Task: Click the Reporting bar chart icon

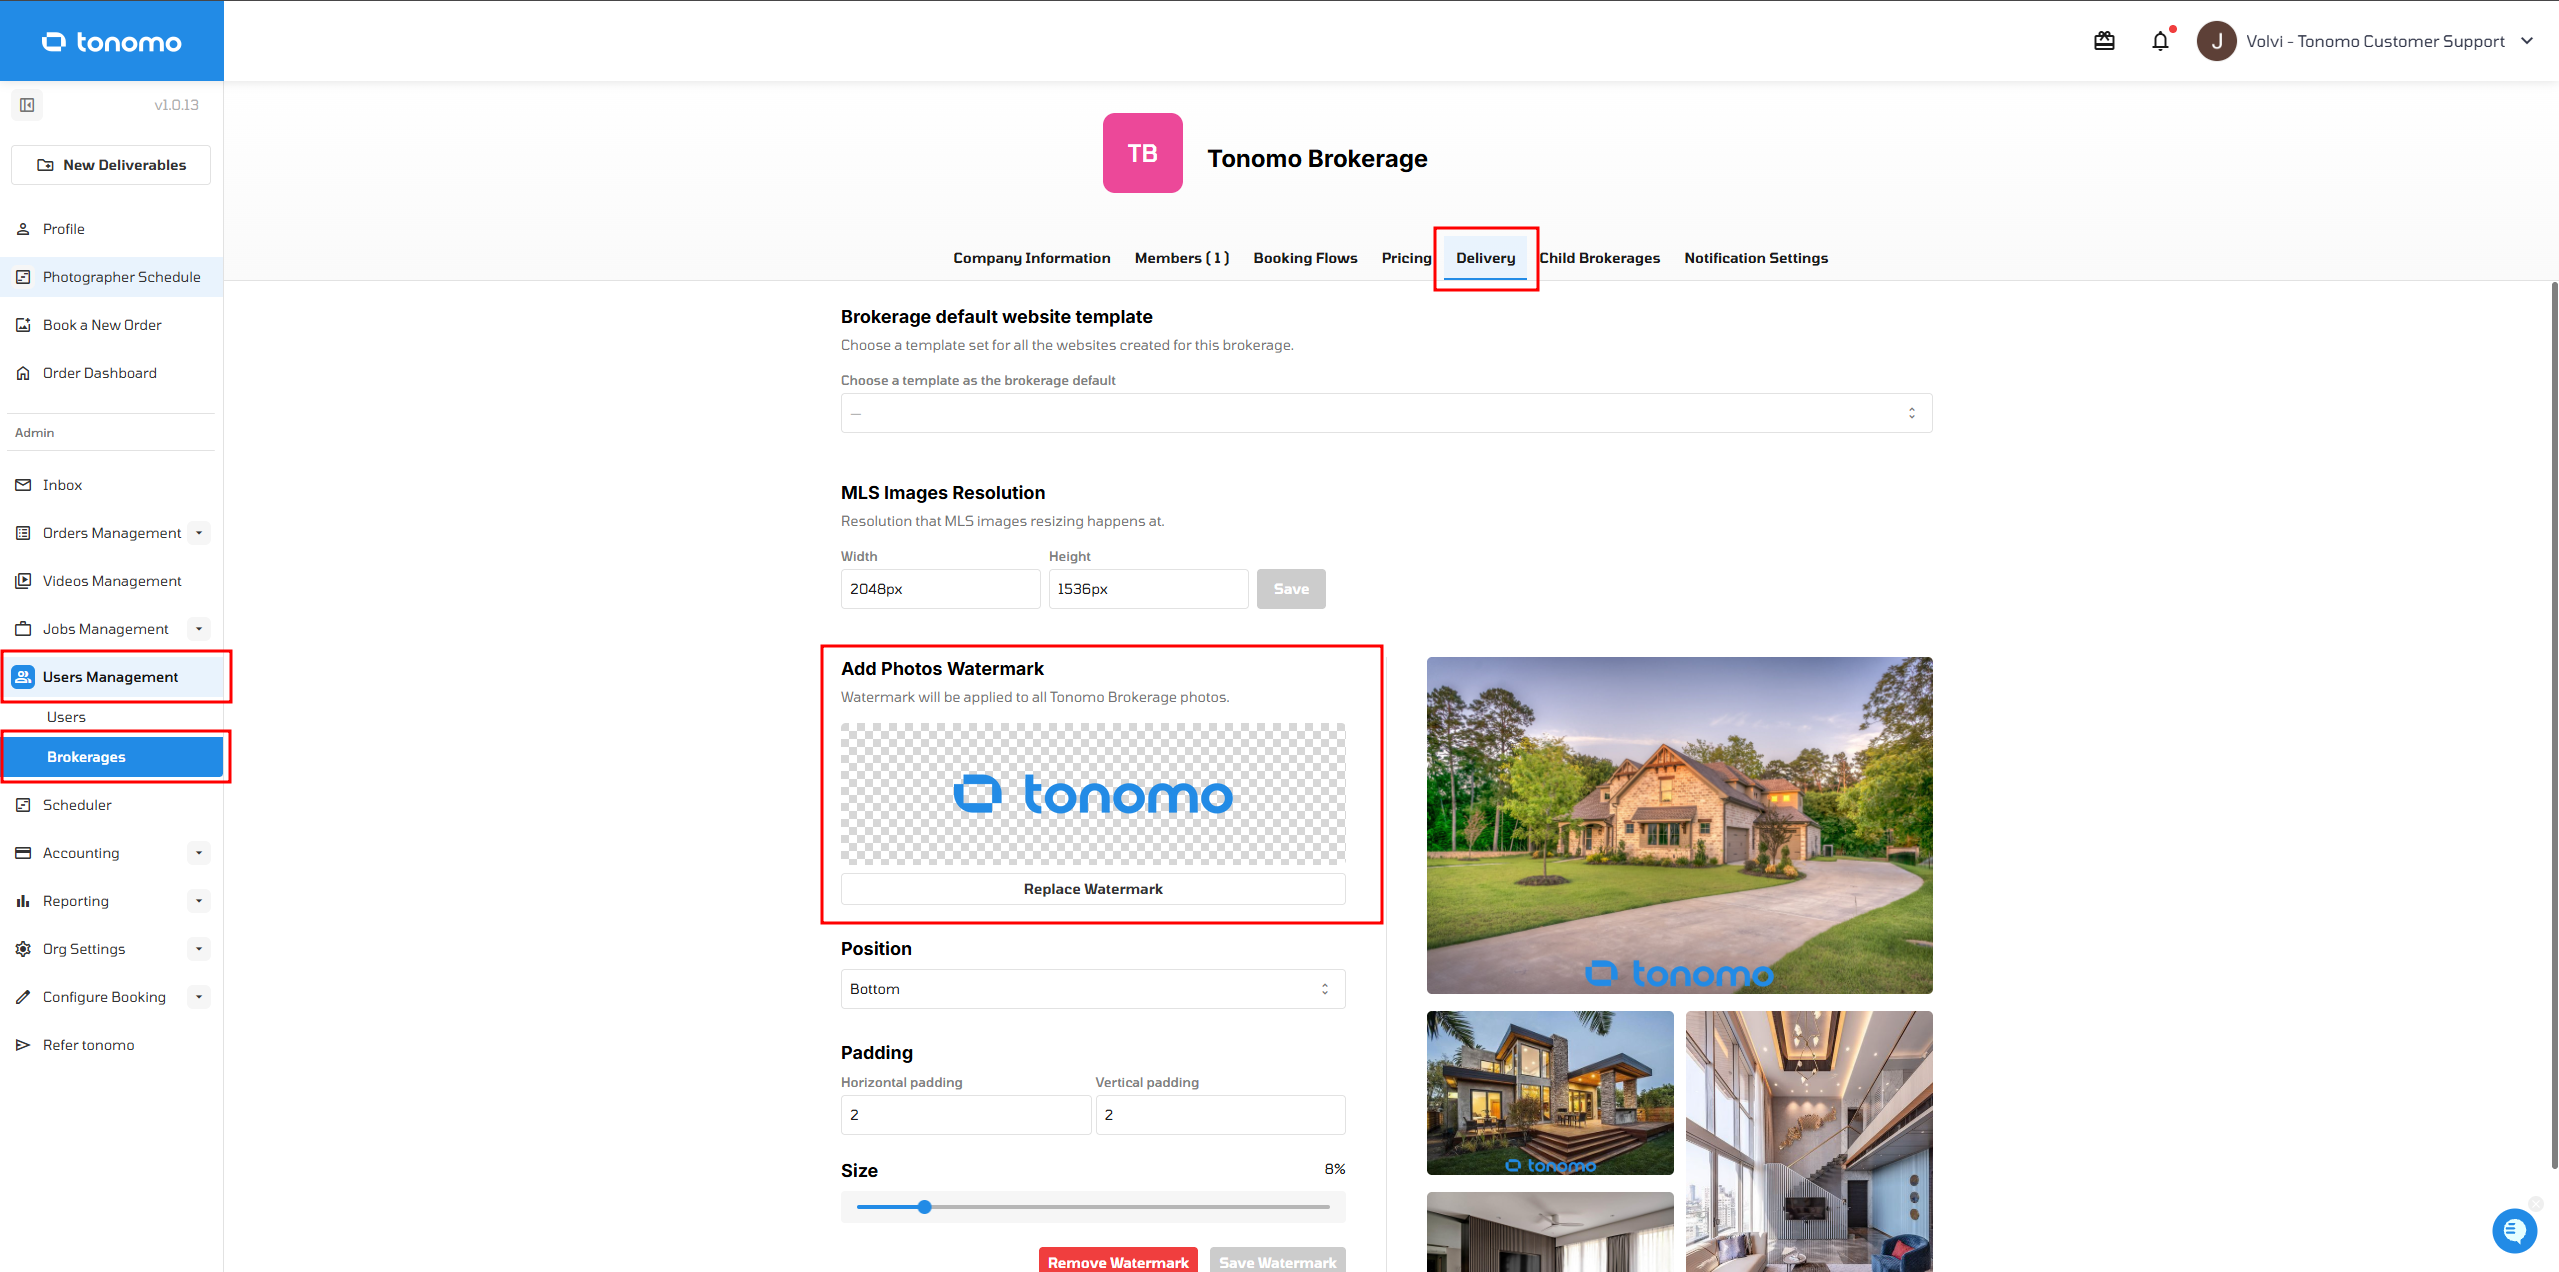Action: [x=23, y=901]
